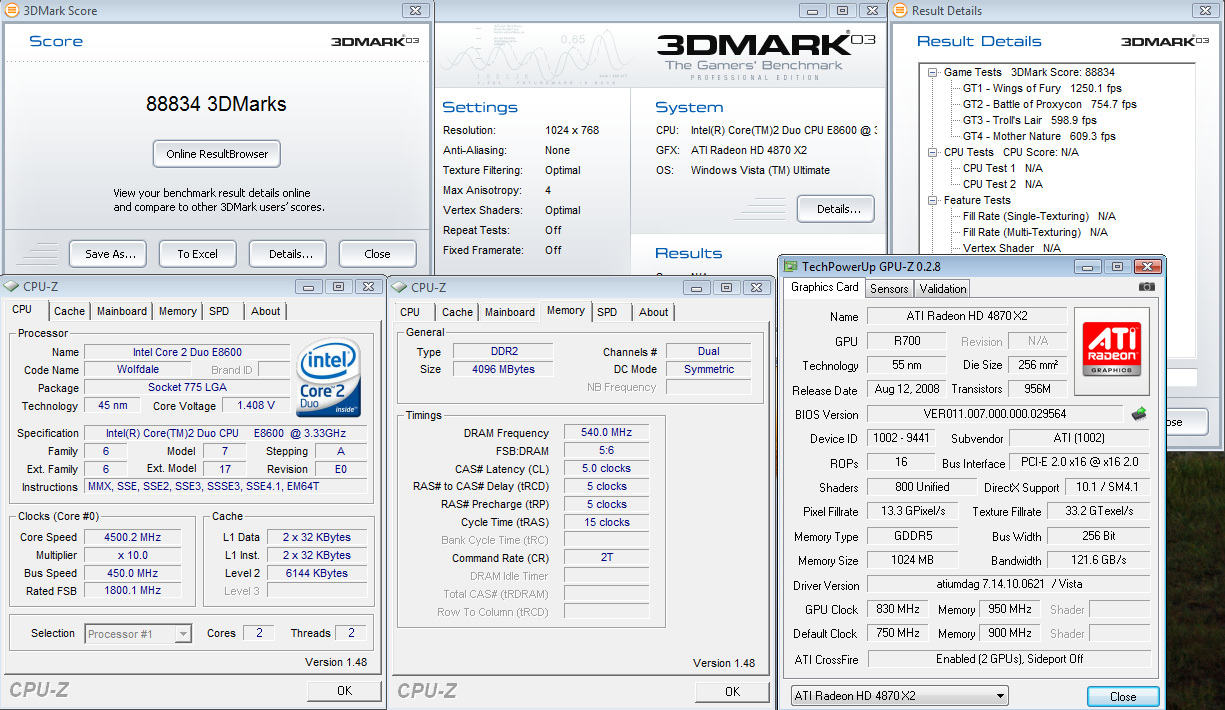Close the 3DMark Score window via X
The height and width of the screenshot is (710, 1225).
point(415,11)
